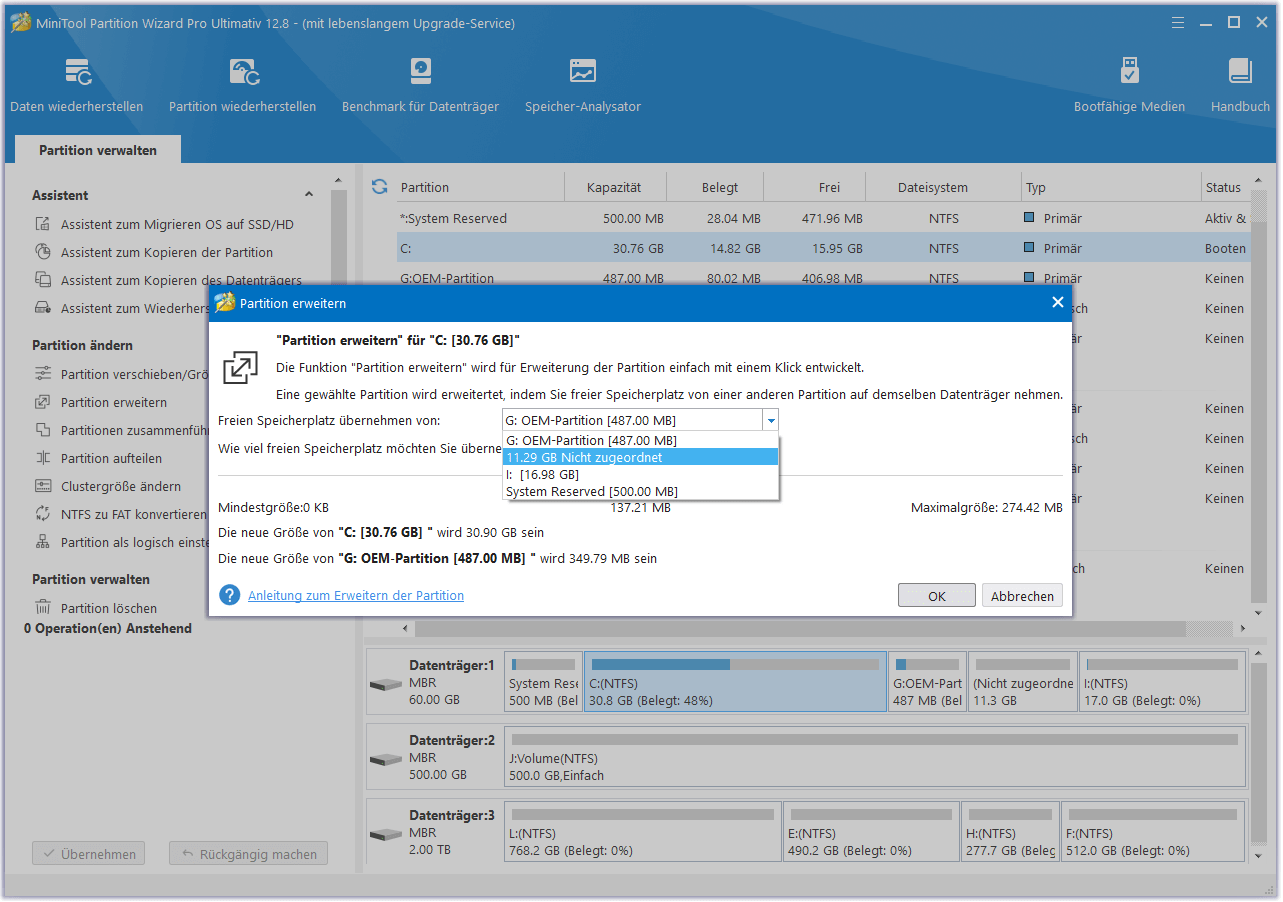Select I:(NTFS) 17.0 GB block
The width and height of the screenshot is (1283, 902).
pyautogui.click(x=1163, y=682)
